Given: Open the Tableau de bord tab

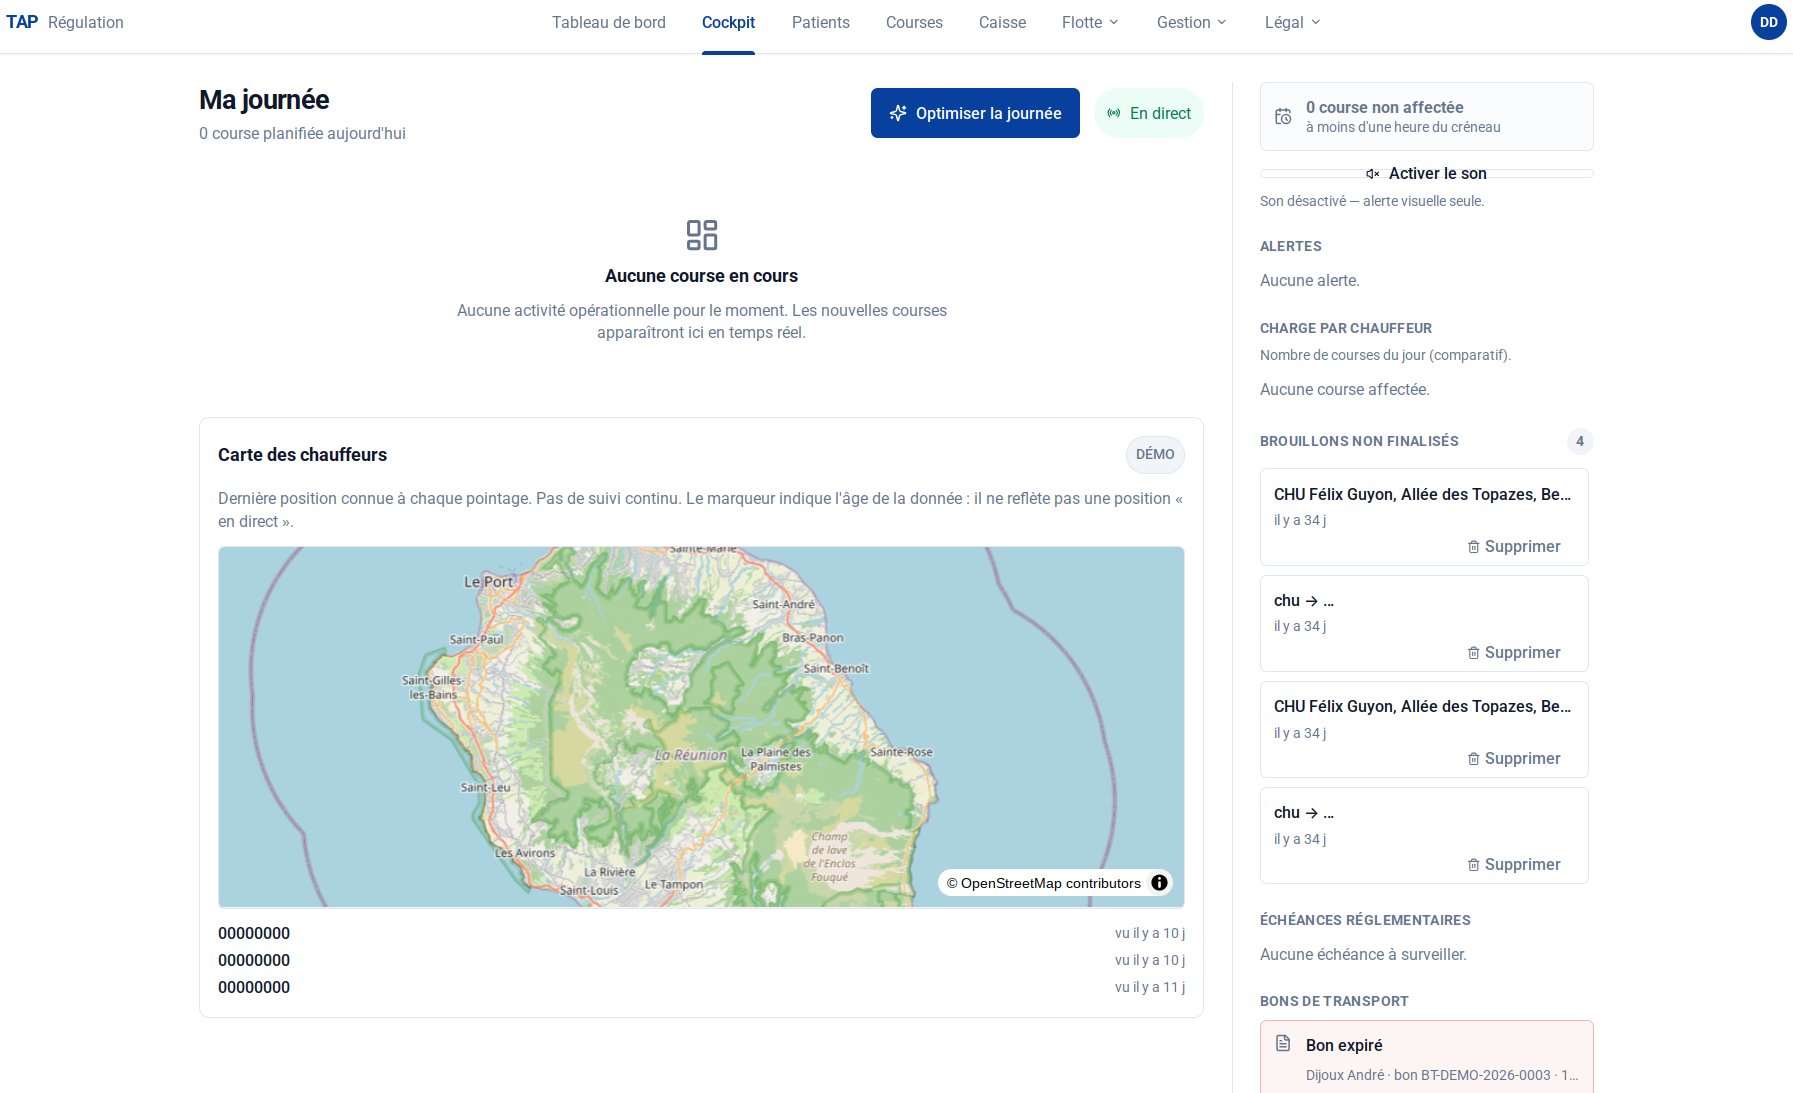Looking at the screenshot, I should click(x=608, y=22).
